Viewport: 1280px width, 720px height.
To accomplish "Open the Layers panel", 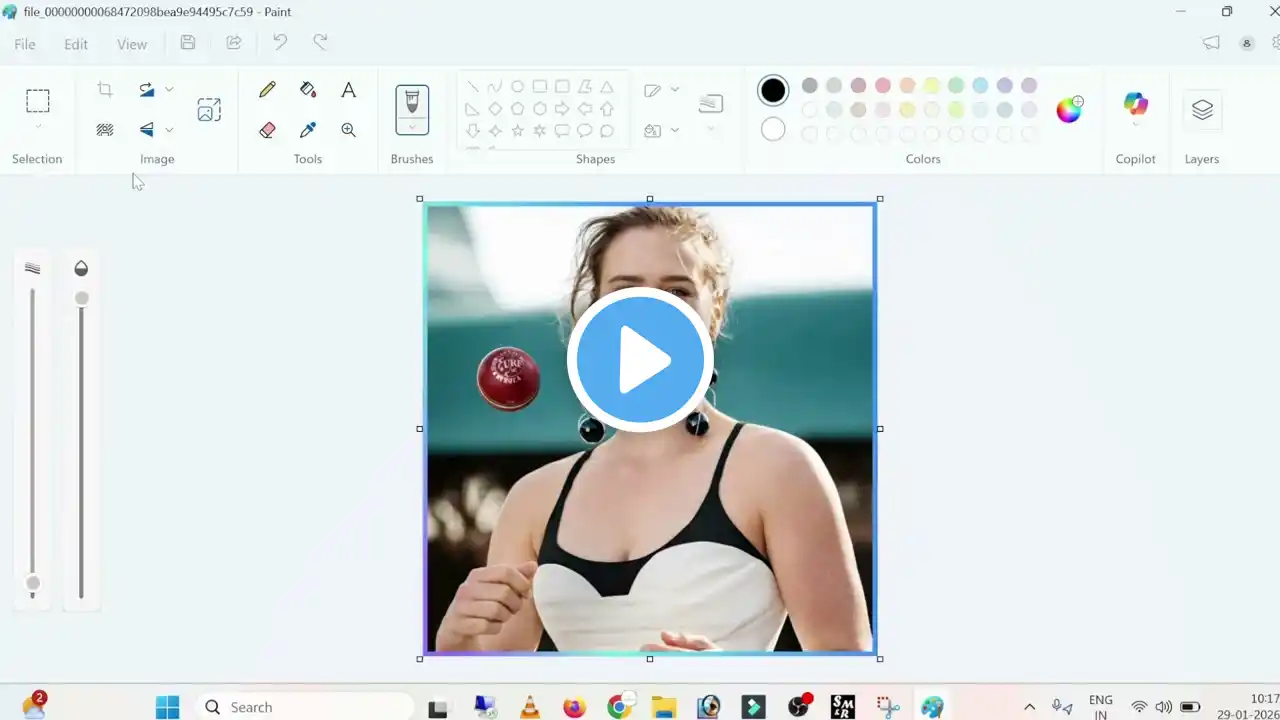I will point(1202,110).
